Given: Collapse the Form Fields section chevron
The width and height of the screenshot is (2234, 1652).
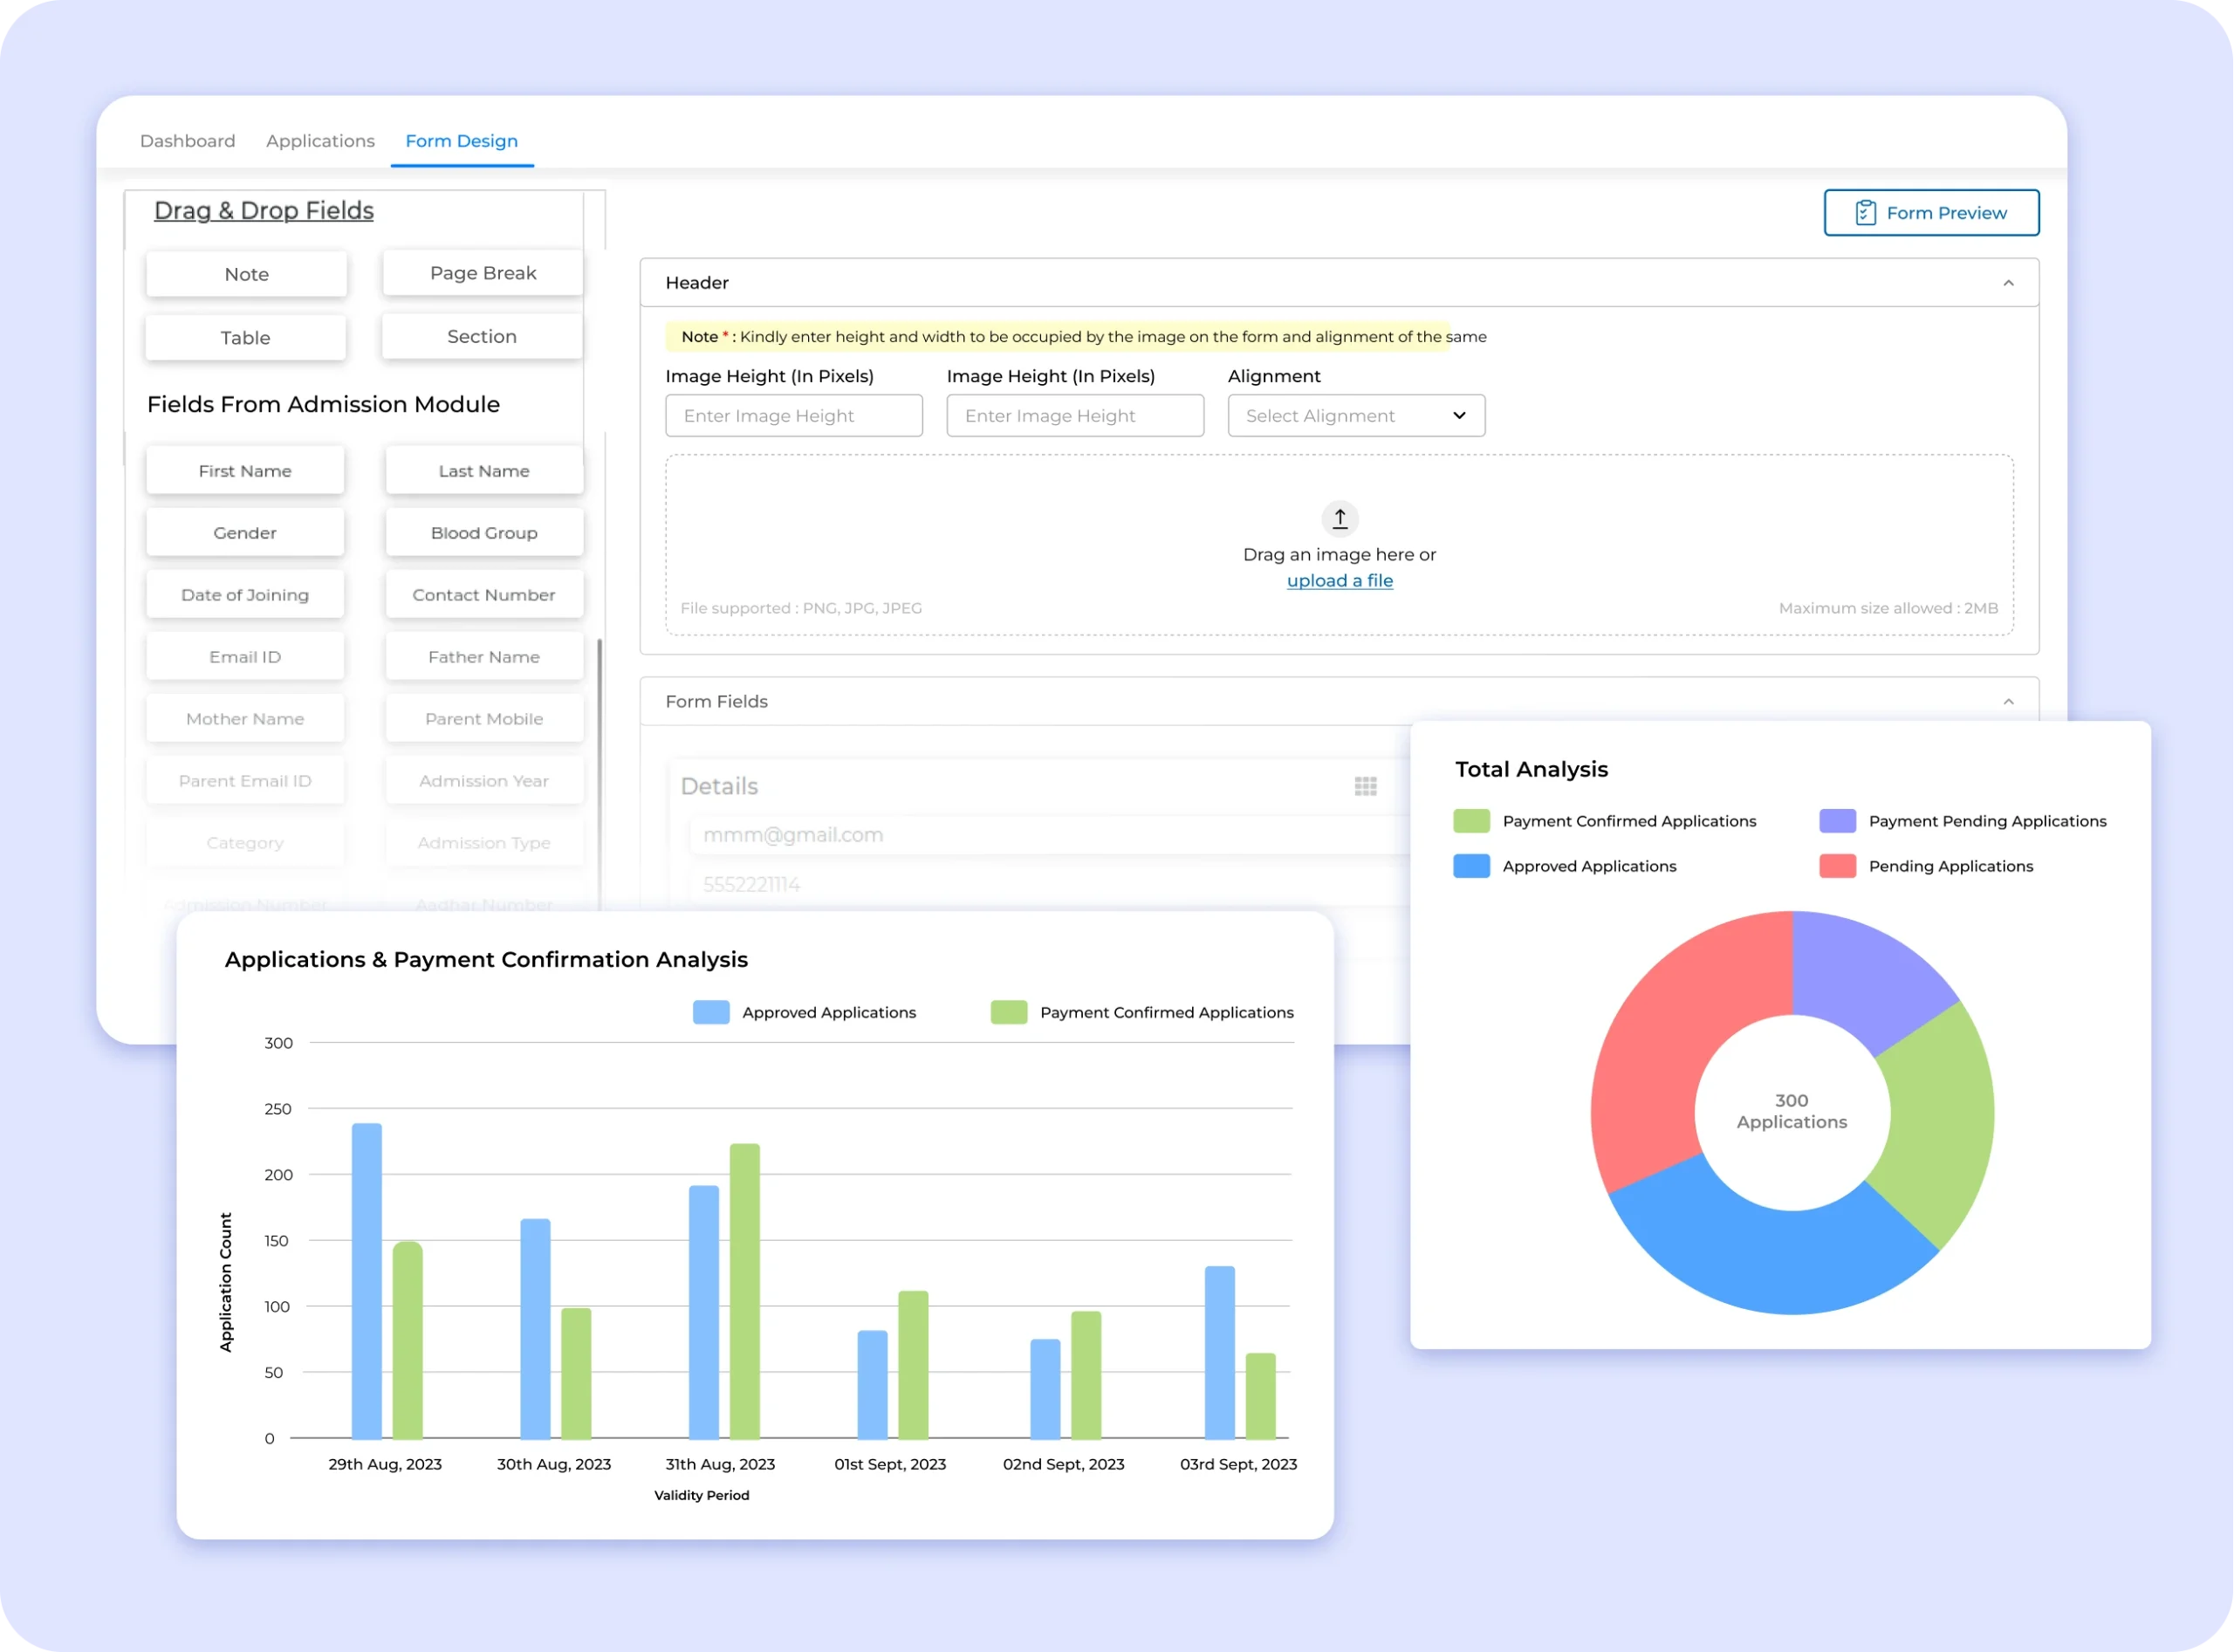Looking at the screenshot, I should (2008, 701).
